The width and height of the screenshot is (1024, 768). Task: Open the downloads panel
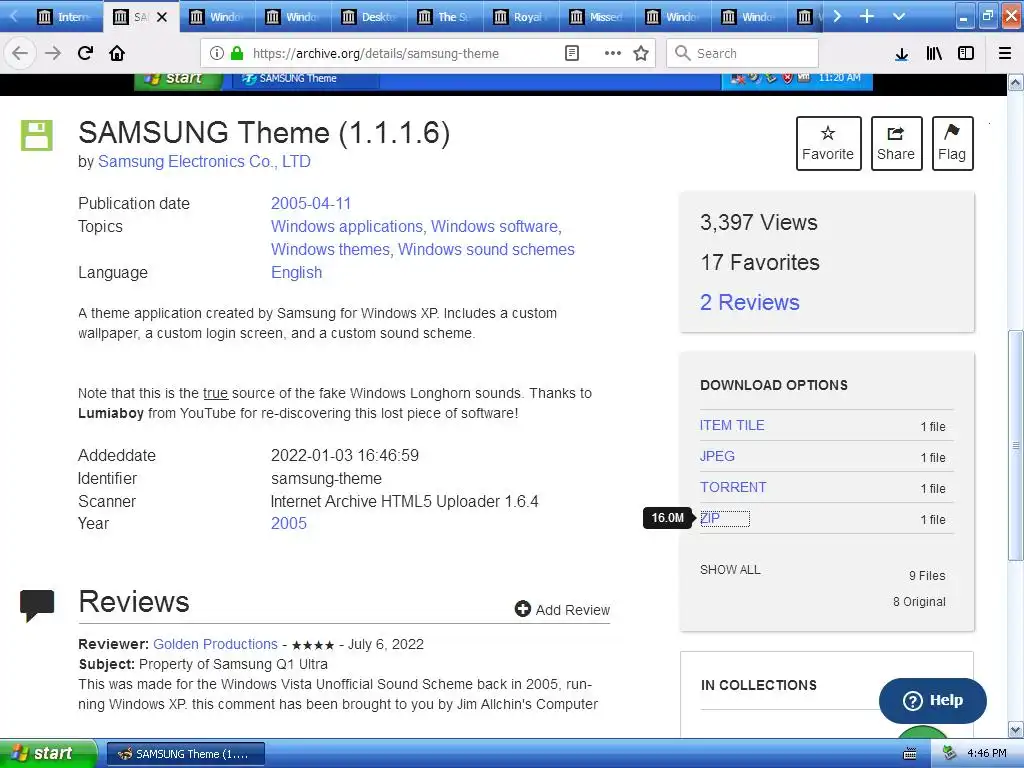coord(901,54)
